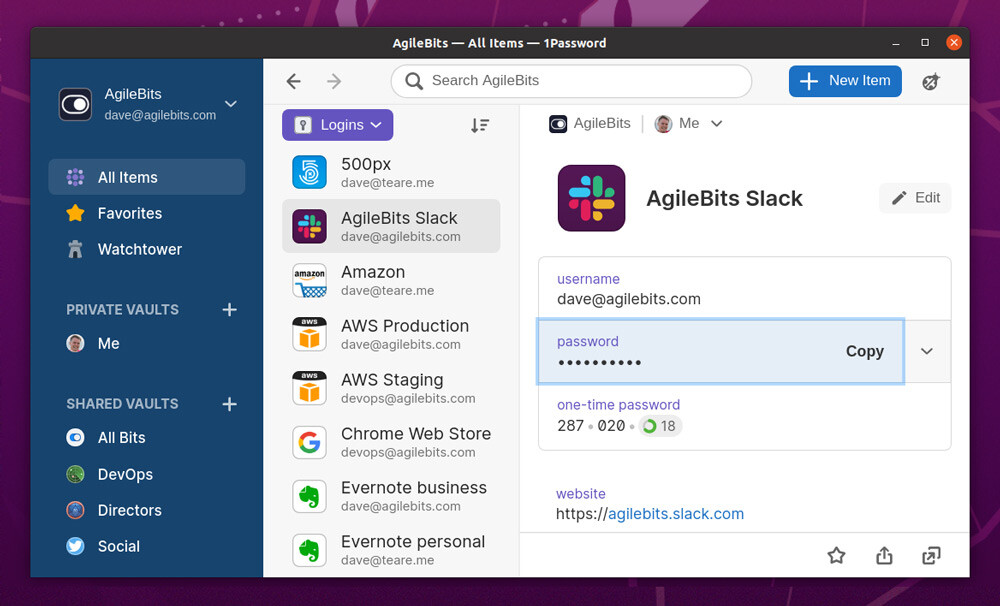Select AWS Production login entry
This screenshot has height=606, width=1000.
pos(391,334)
